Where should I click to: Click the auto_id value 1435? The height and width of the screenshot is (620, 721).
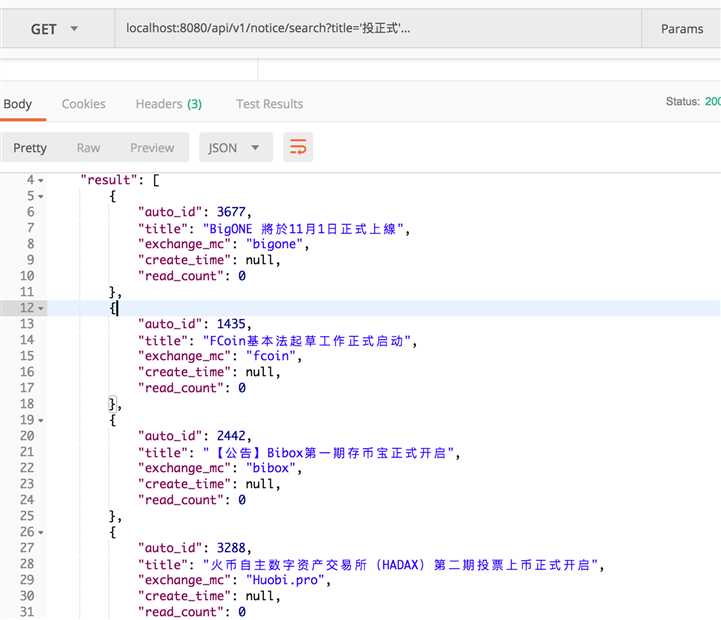[x=231, y=324]
